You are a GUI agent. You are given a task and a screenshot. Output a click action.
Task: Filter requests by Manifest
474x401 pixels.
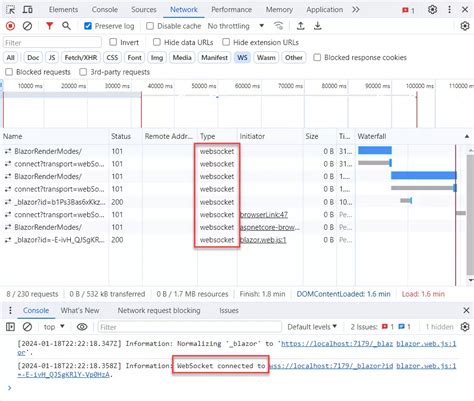214,57
